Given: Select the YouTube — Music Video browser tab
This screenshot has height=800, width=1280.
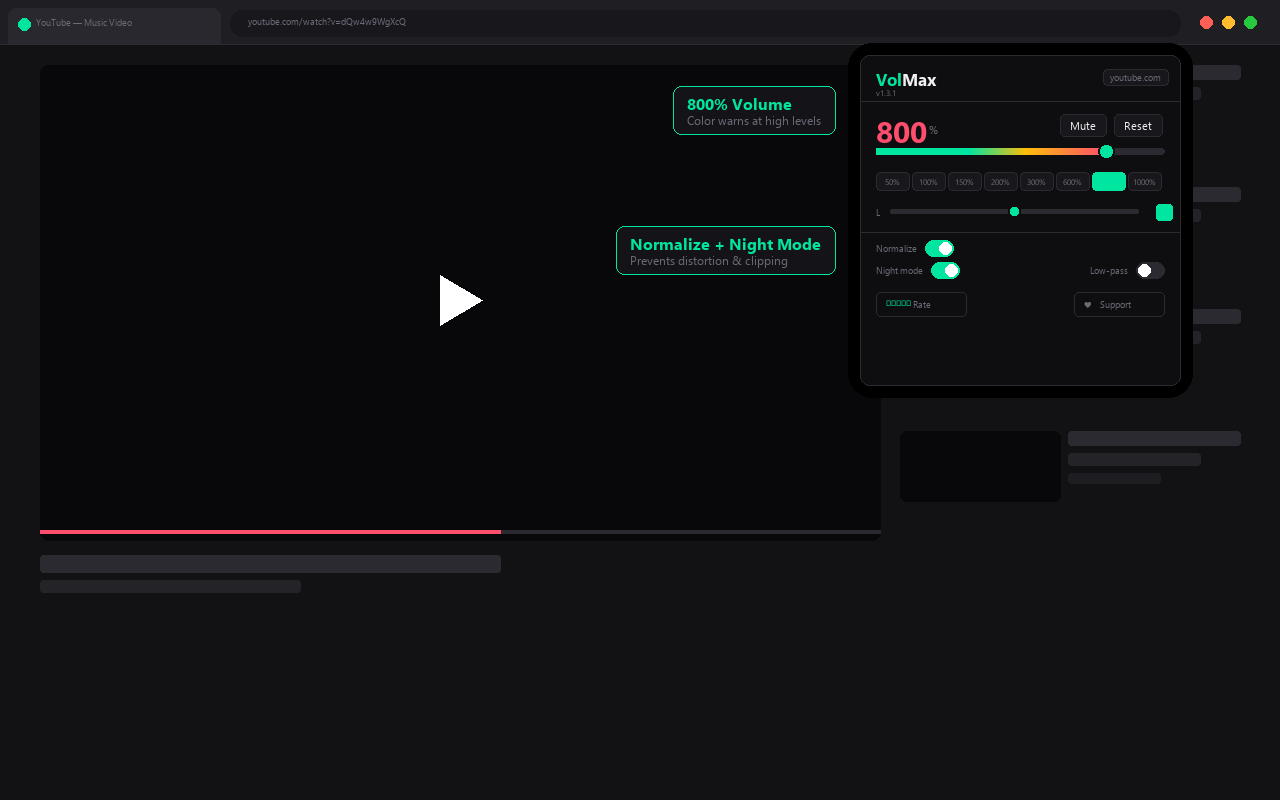Looking at the screenshot, I should click(114, 24).
